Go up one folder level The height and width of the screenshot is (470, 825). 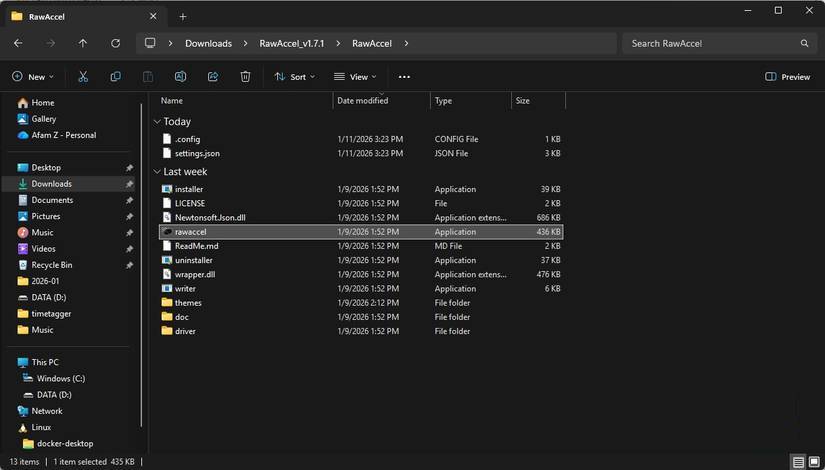tap(83, 44)
